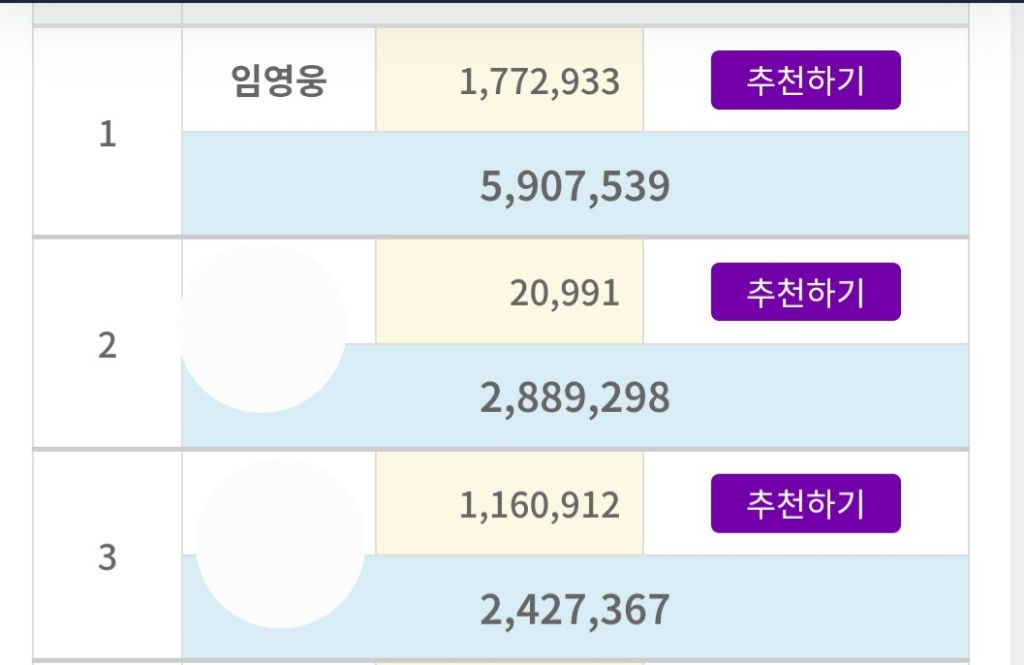Click cumulative total 2,427,367
Viewport: 1024px width, 665px height.
(x=575, y=609)
